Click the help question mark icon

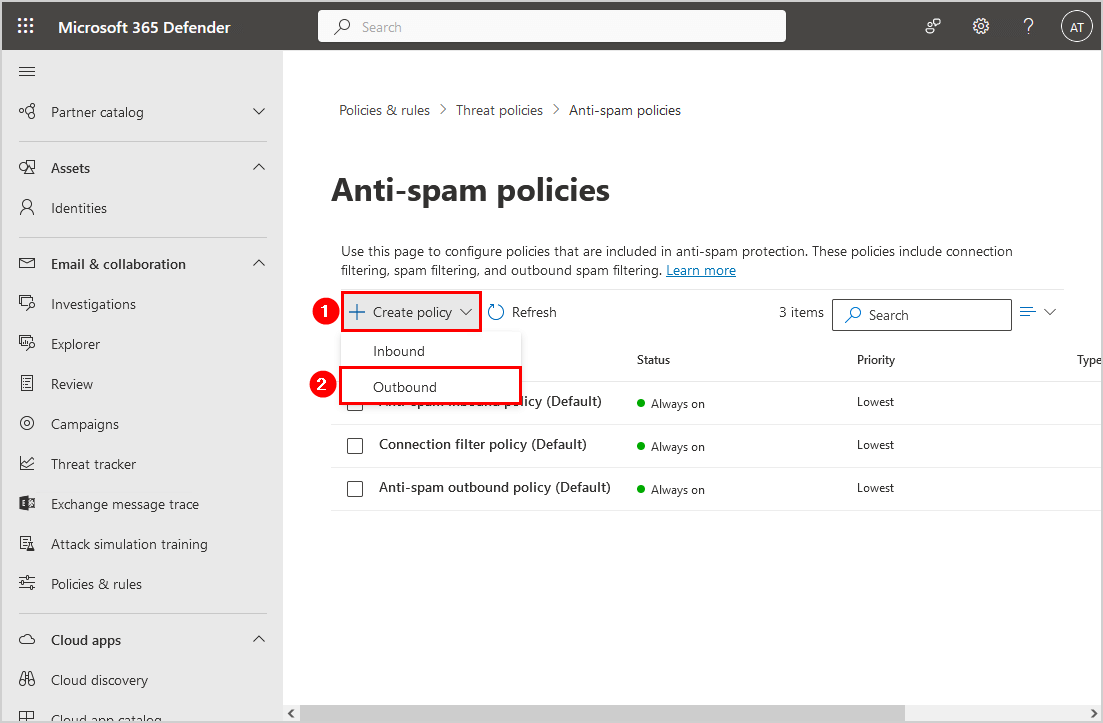[x=1028, y=27]
